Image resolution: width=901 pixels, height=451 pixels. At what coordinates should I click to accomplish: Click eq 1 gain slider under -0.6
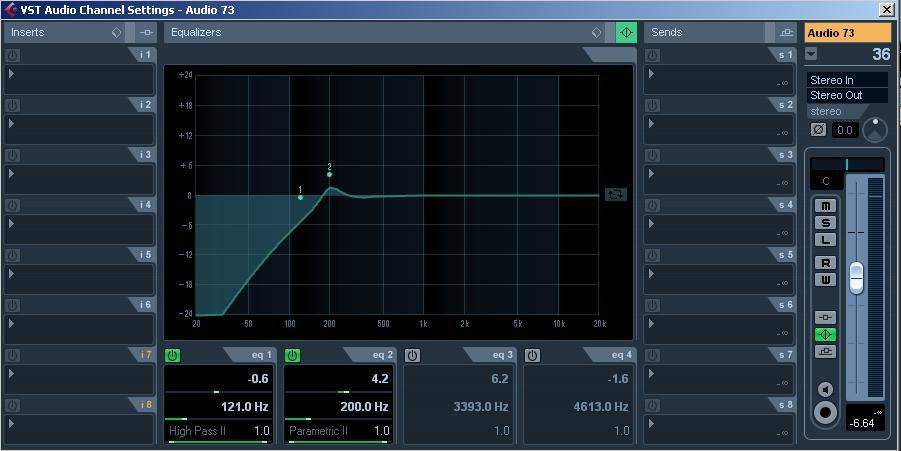tap(217, 392)
